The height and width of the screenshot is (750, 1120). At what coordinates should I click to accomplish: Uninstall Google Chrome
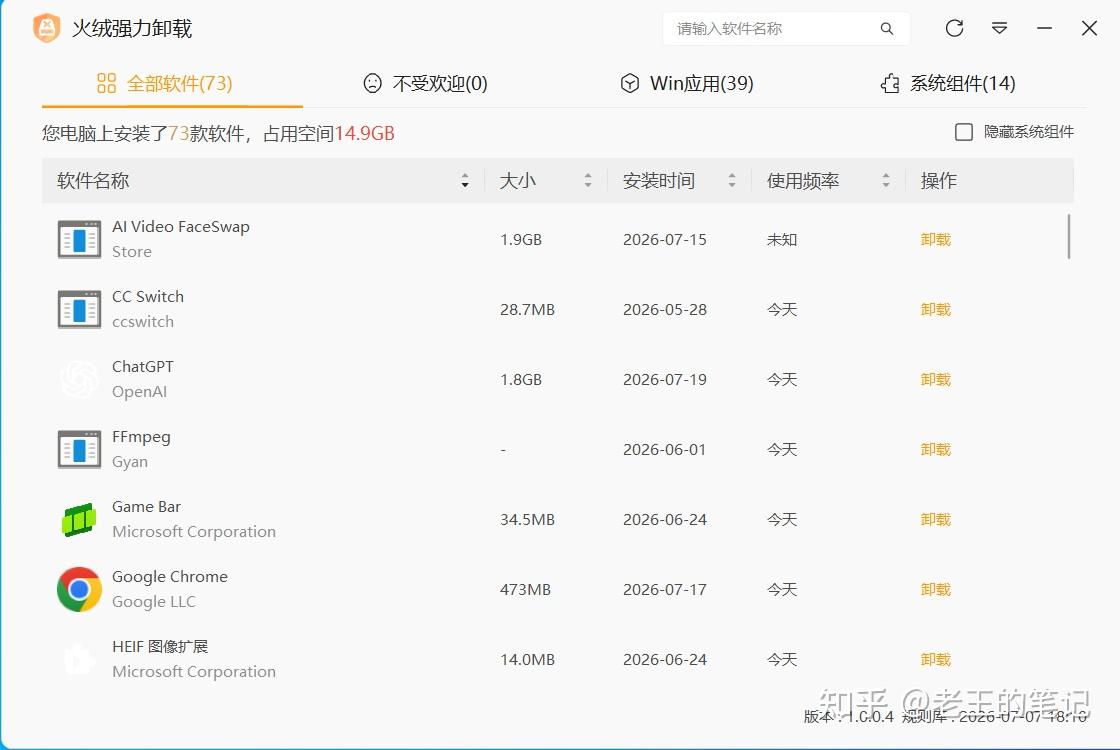[x=936, y=589]
